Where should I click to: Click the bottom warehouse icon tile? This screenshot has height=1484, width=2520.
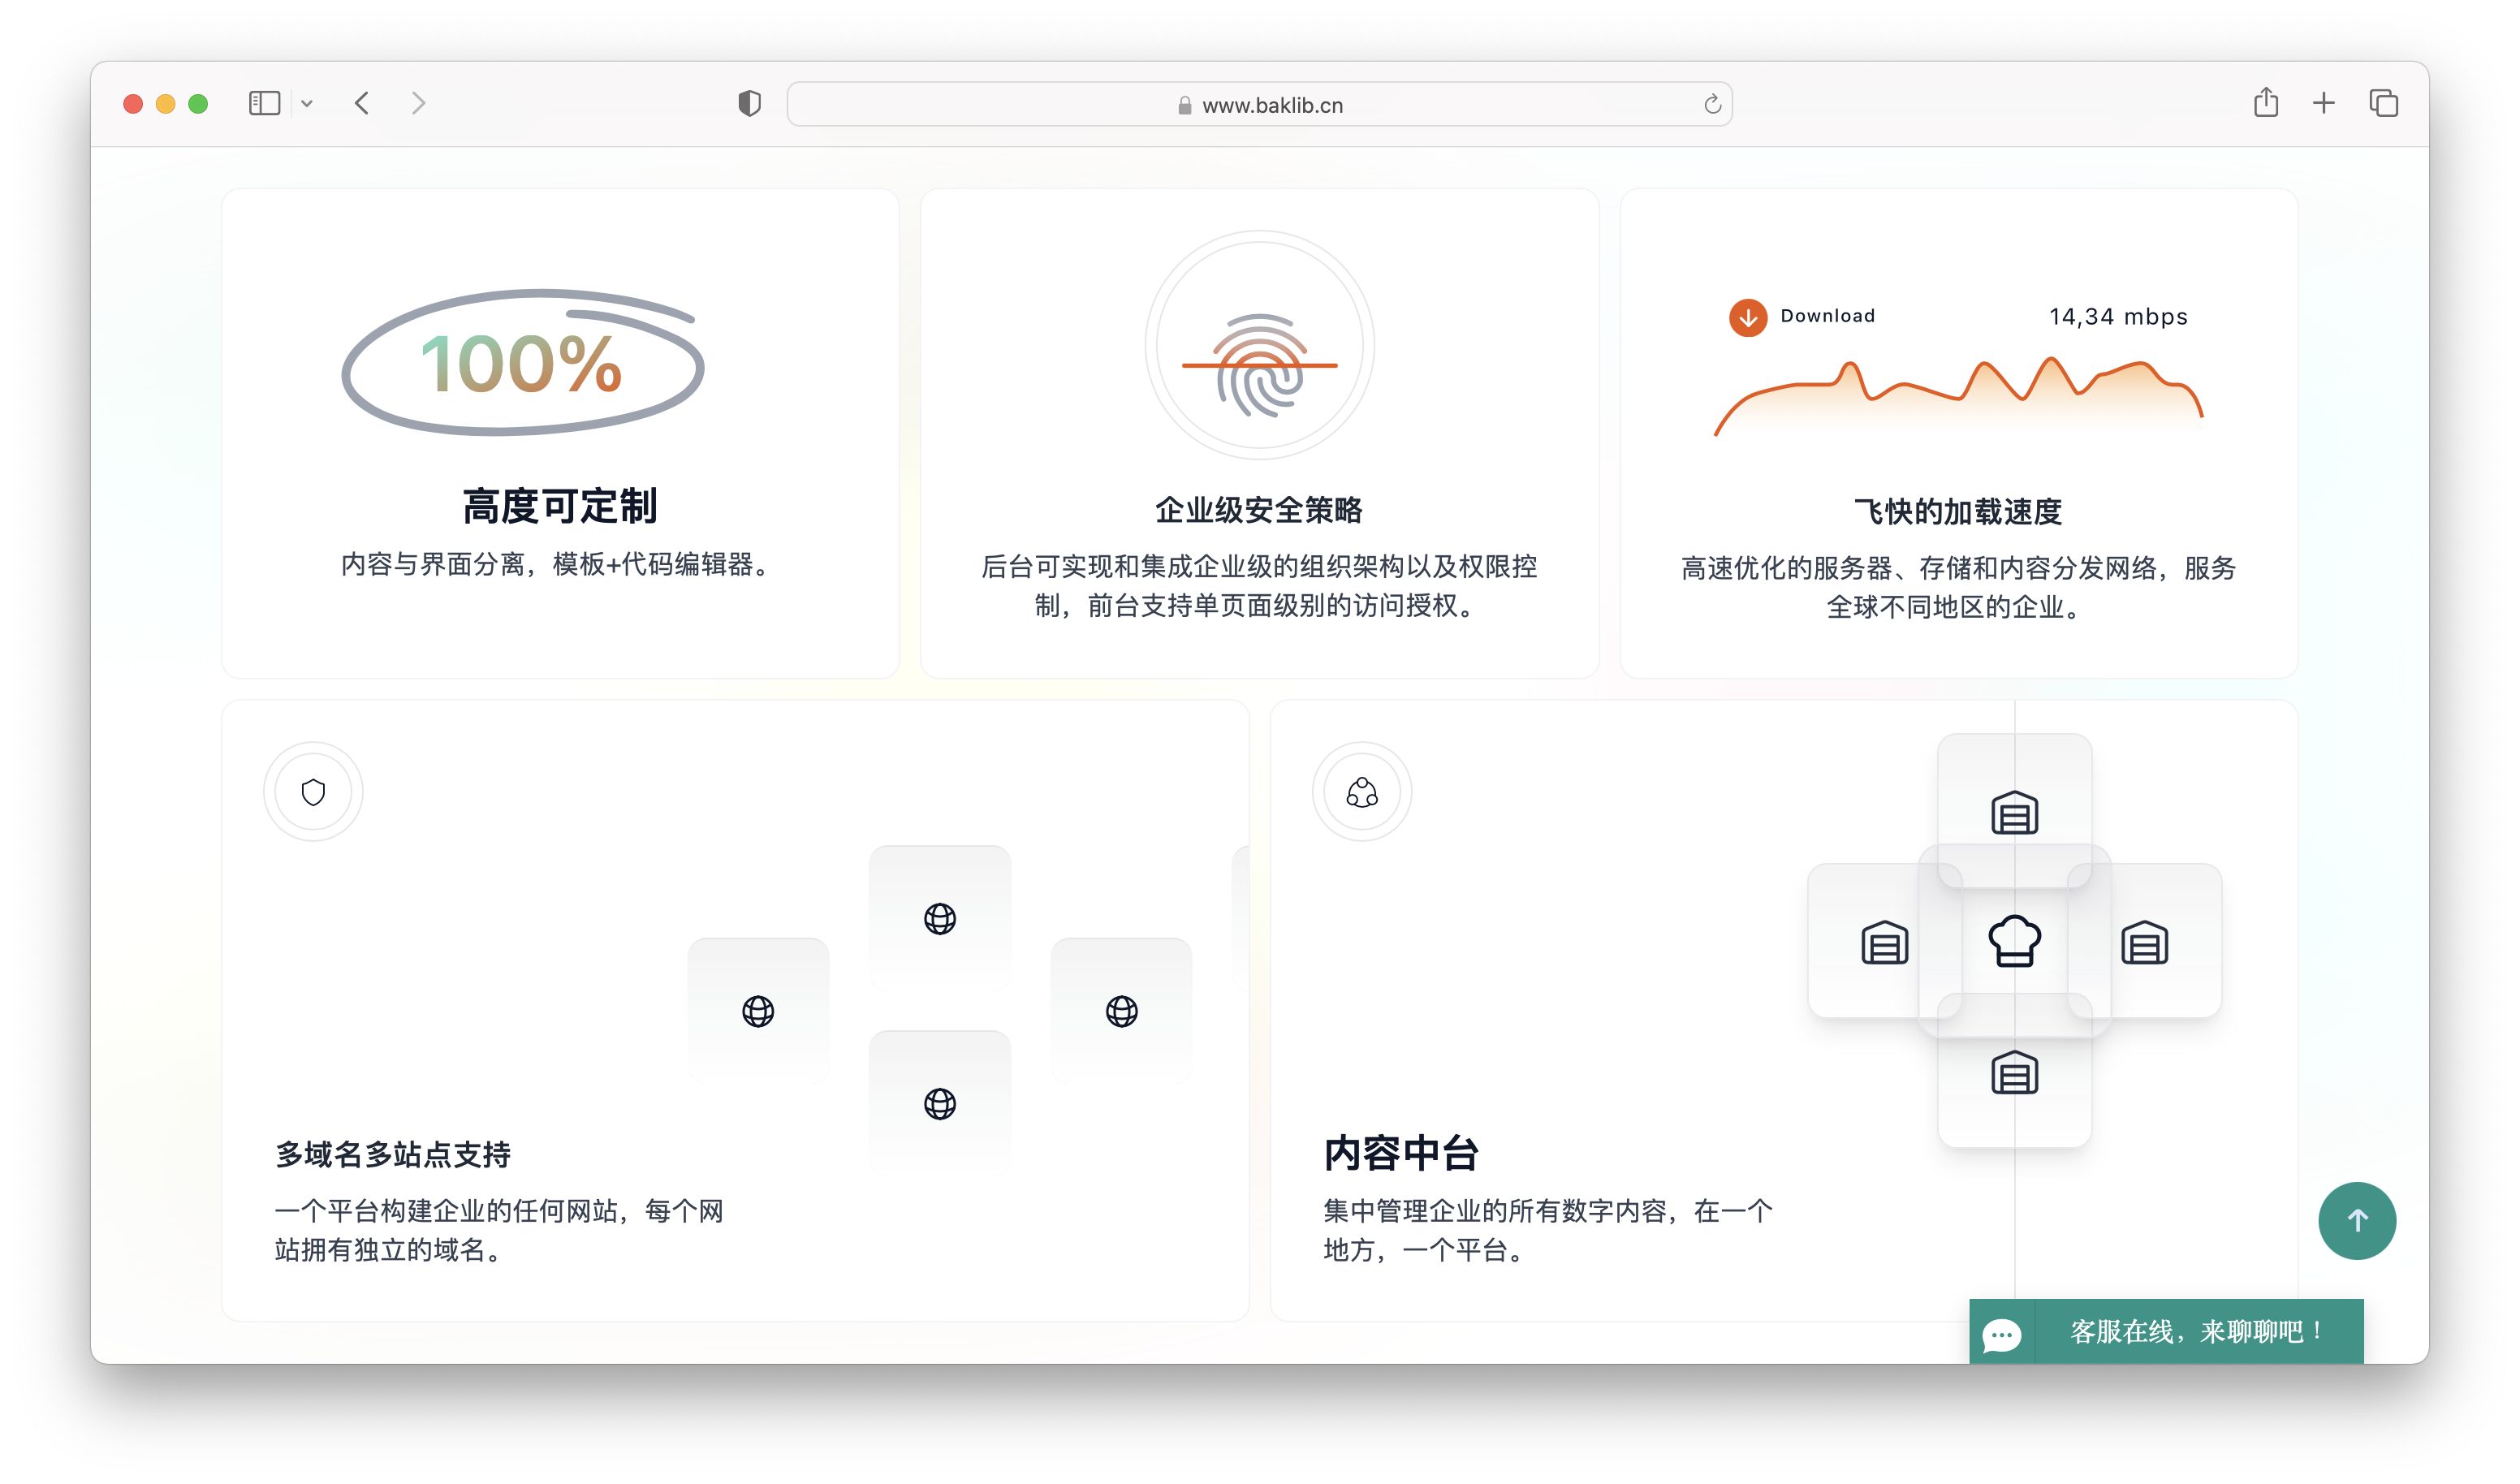tap(2014, 1072)
